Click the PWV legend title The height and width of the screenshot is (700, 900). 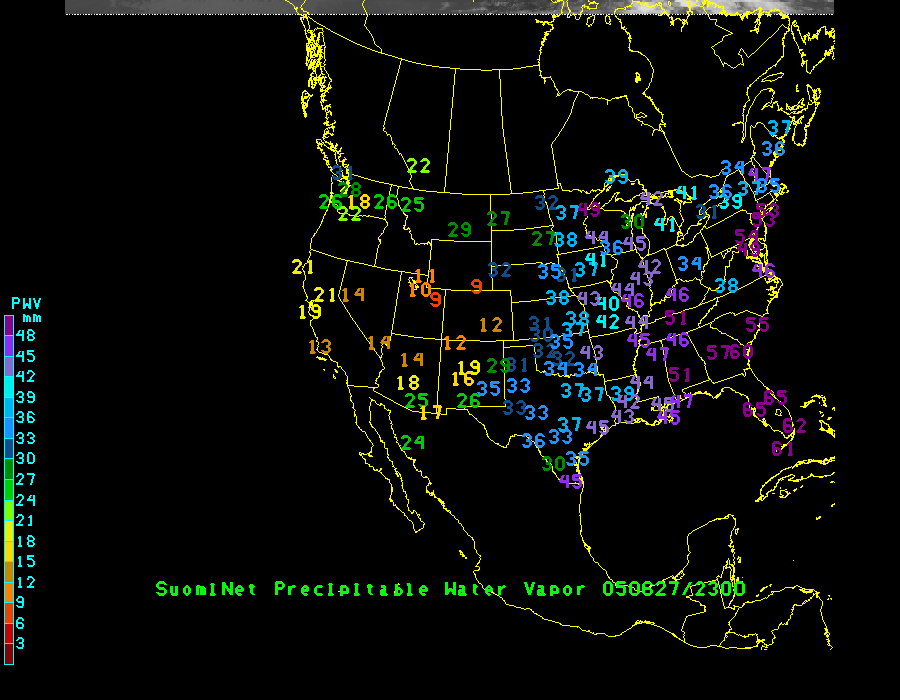26,303
